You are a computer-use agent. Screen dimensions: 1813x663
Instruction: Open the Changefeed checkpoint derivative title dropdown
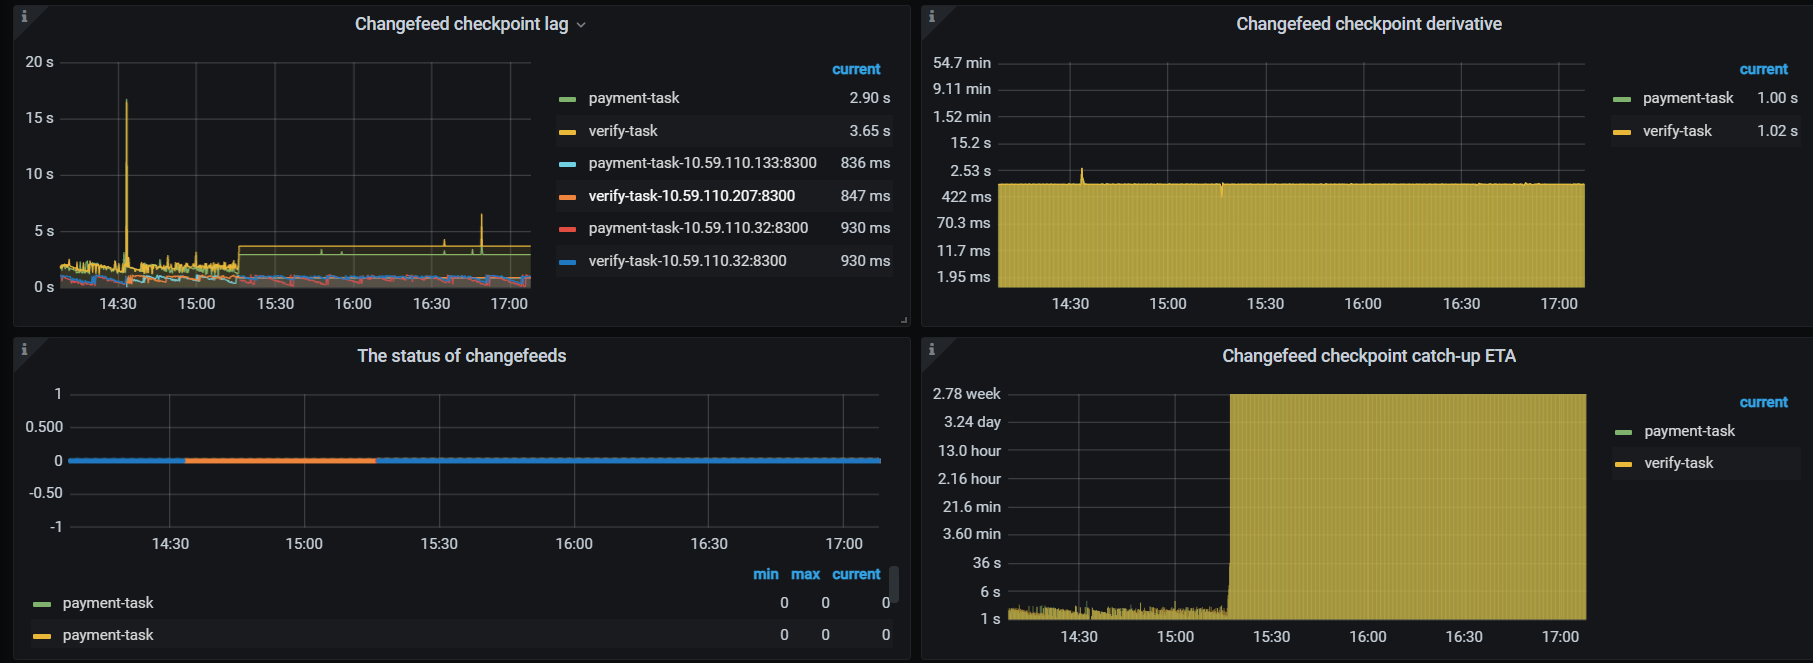coord(1368,24)
